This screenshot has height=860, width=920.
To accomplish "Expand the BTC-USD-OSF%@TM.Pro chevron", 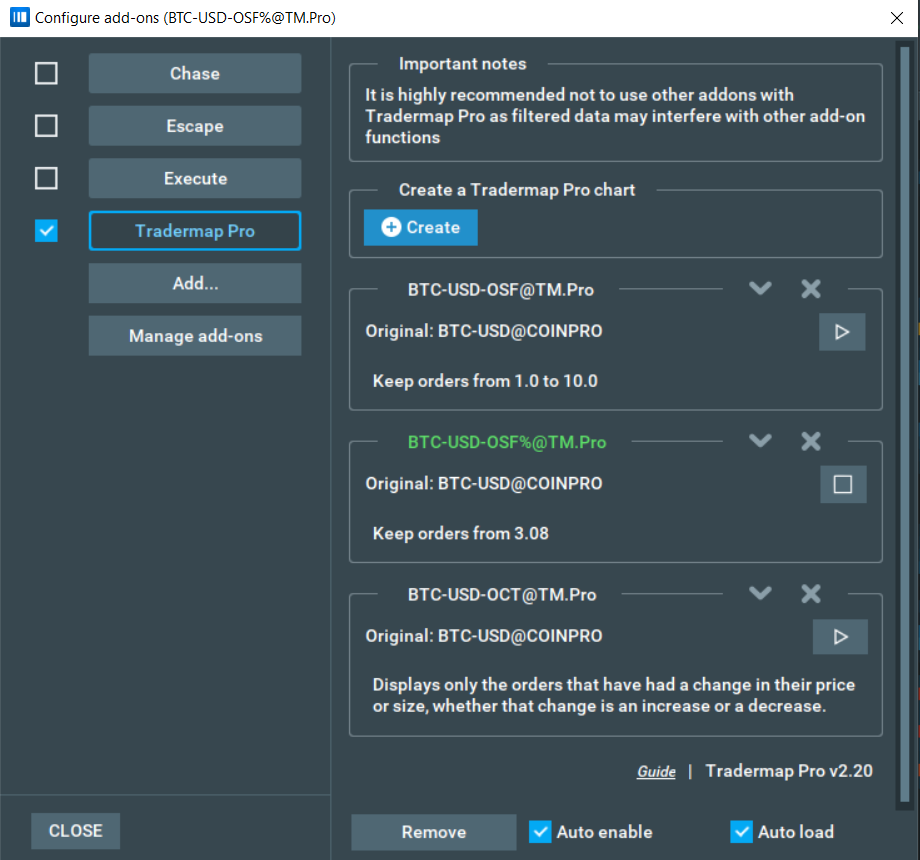I will point(760,441).
